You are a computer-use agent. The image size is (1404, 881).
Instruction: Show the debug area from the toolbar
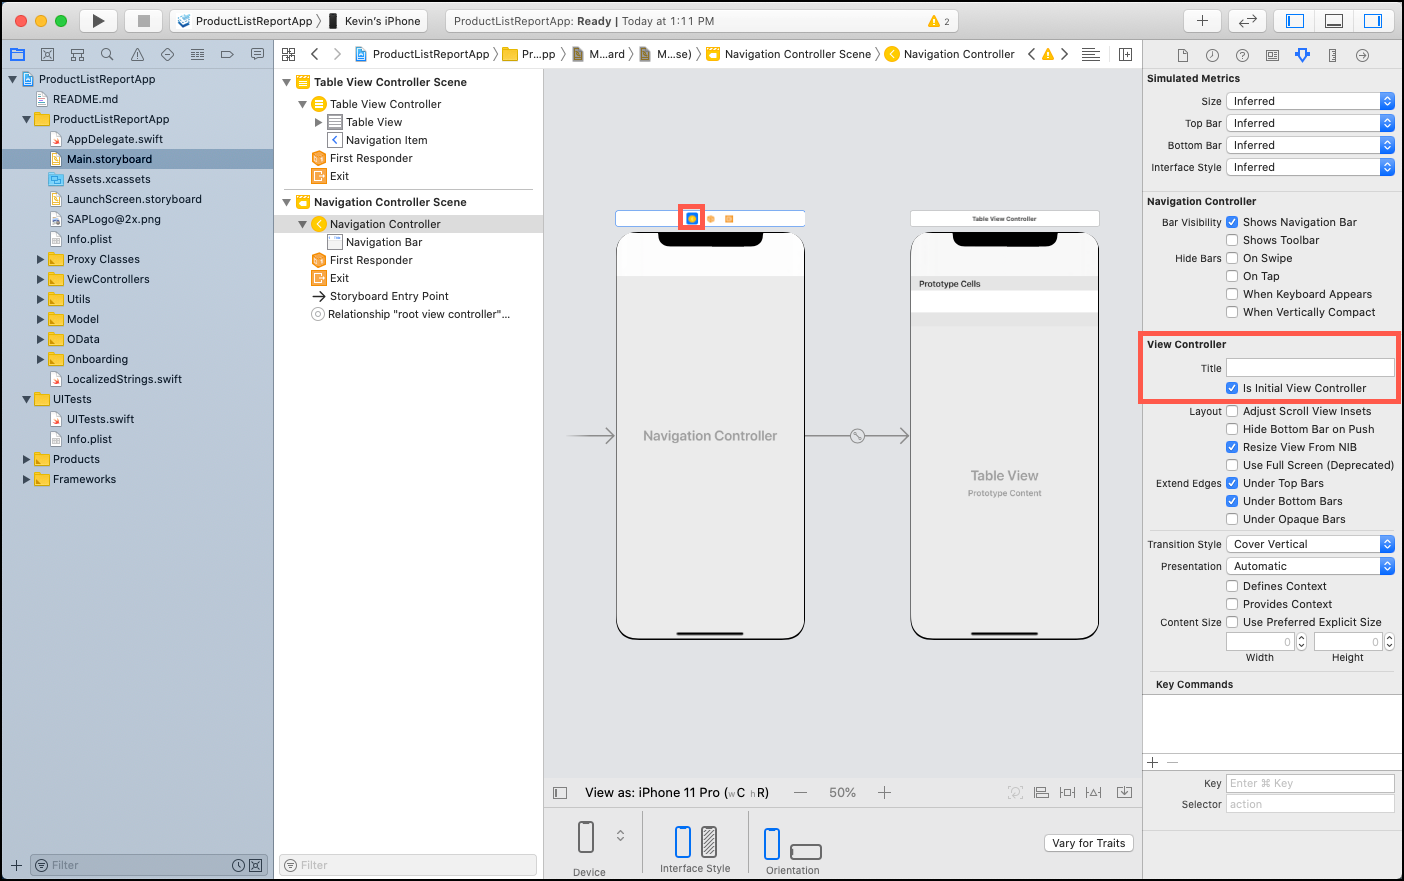(x=1334, y=20)
